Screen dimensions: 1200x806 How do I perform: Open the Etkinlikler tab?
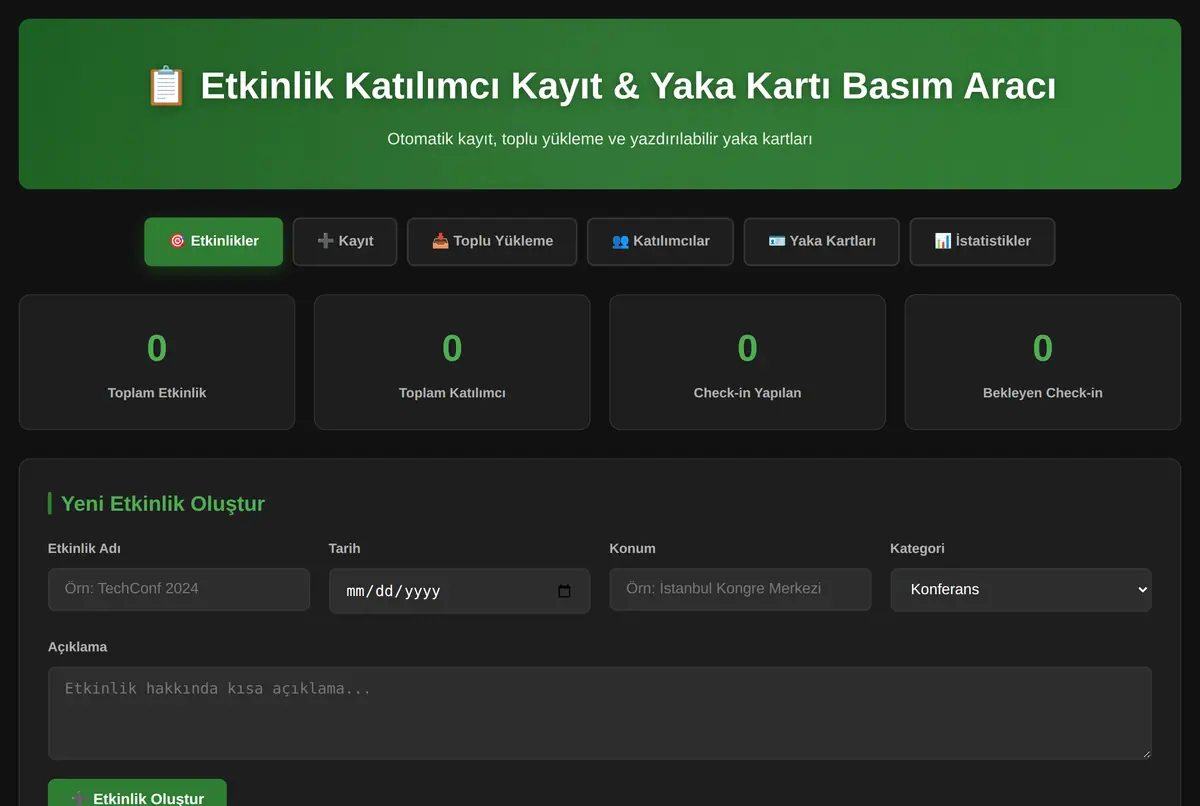[x=213, y=241]
